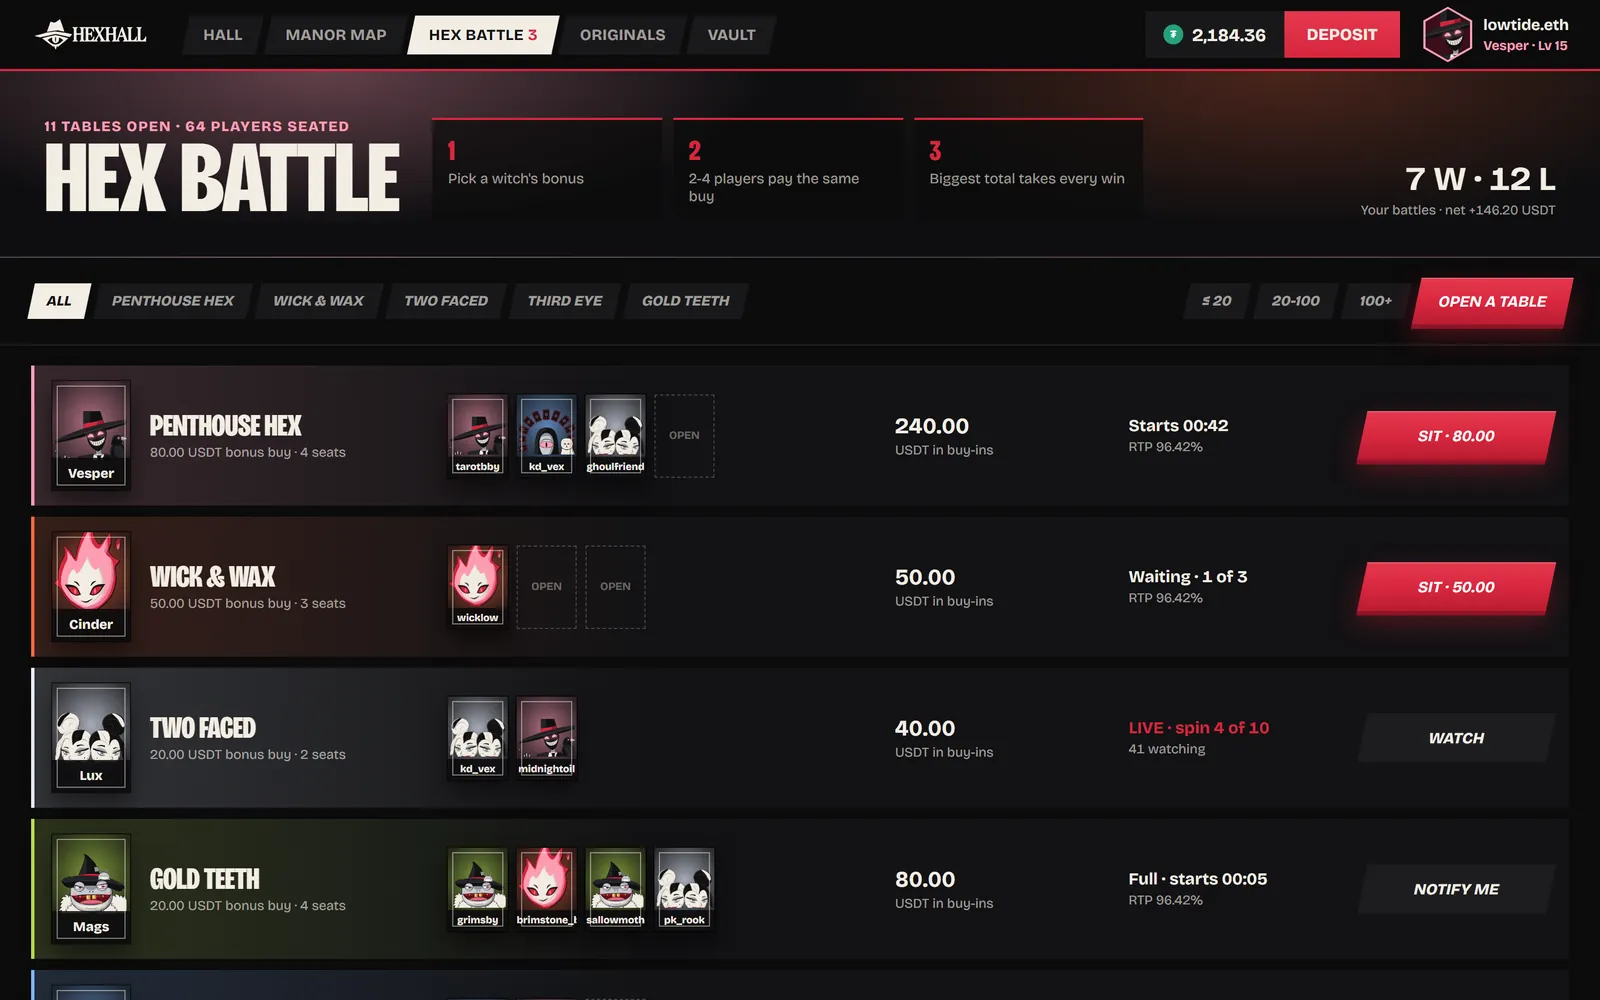Image resolution: width=1600 pixels, height=1000 pixels.
Task: Sit at Wick & Wax for 50.00
Action: click(x=1456, y=588)
